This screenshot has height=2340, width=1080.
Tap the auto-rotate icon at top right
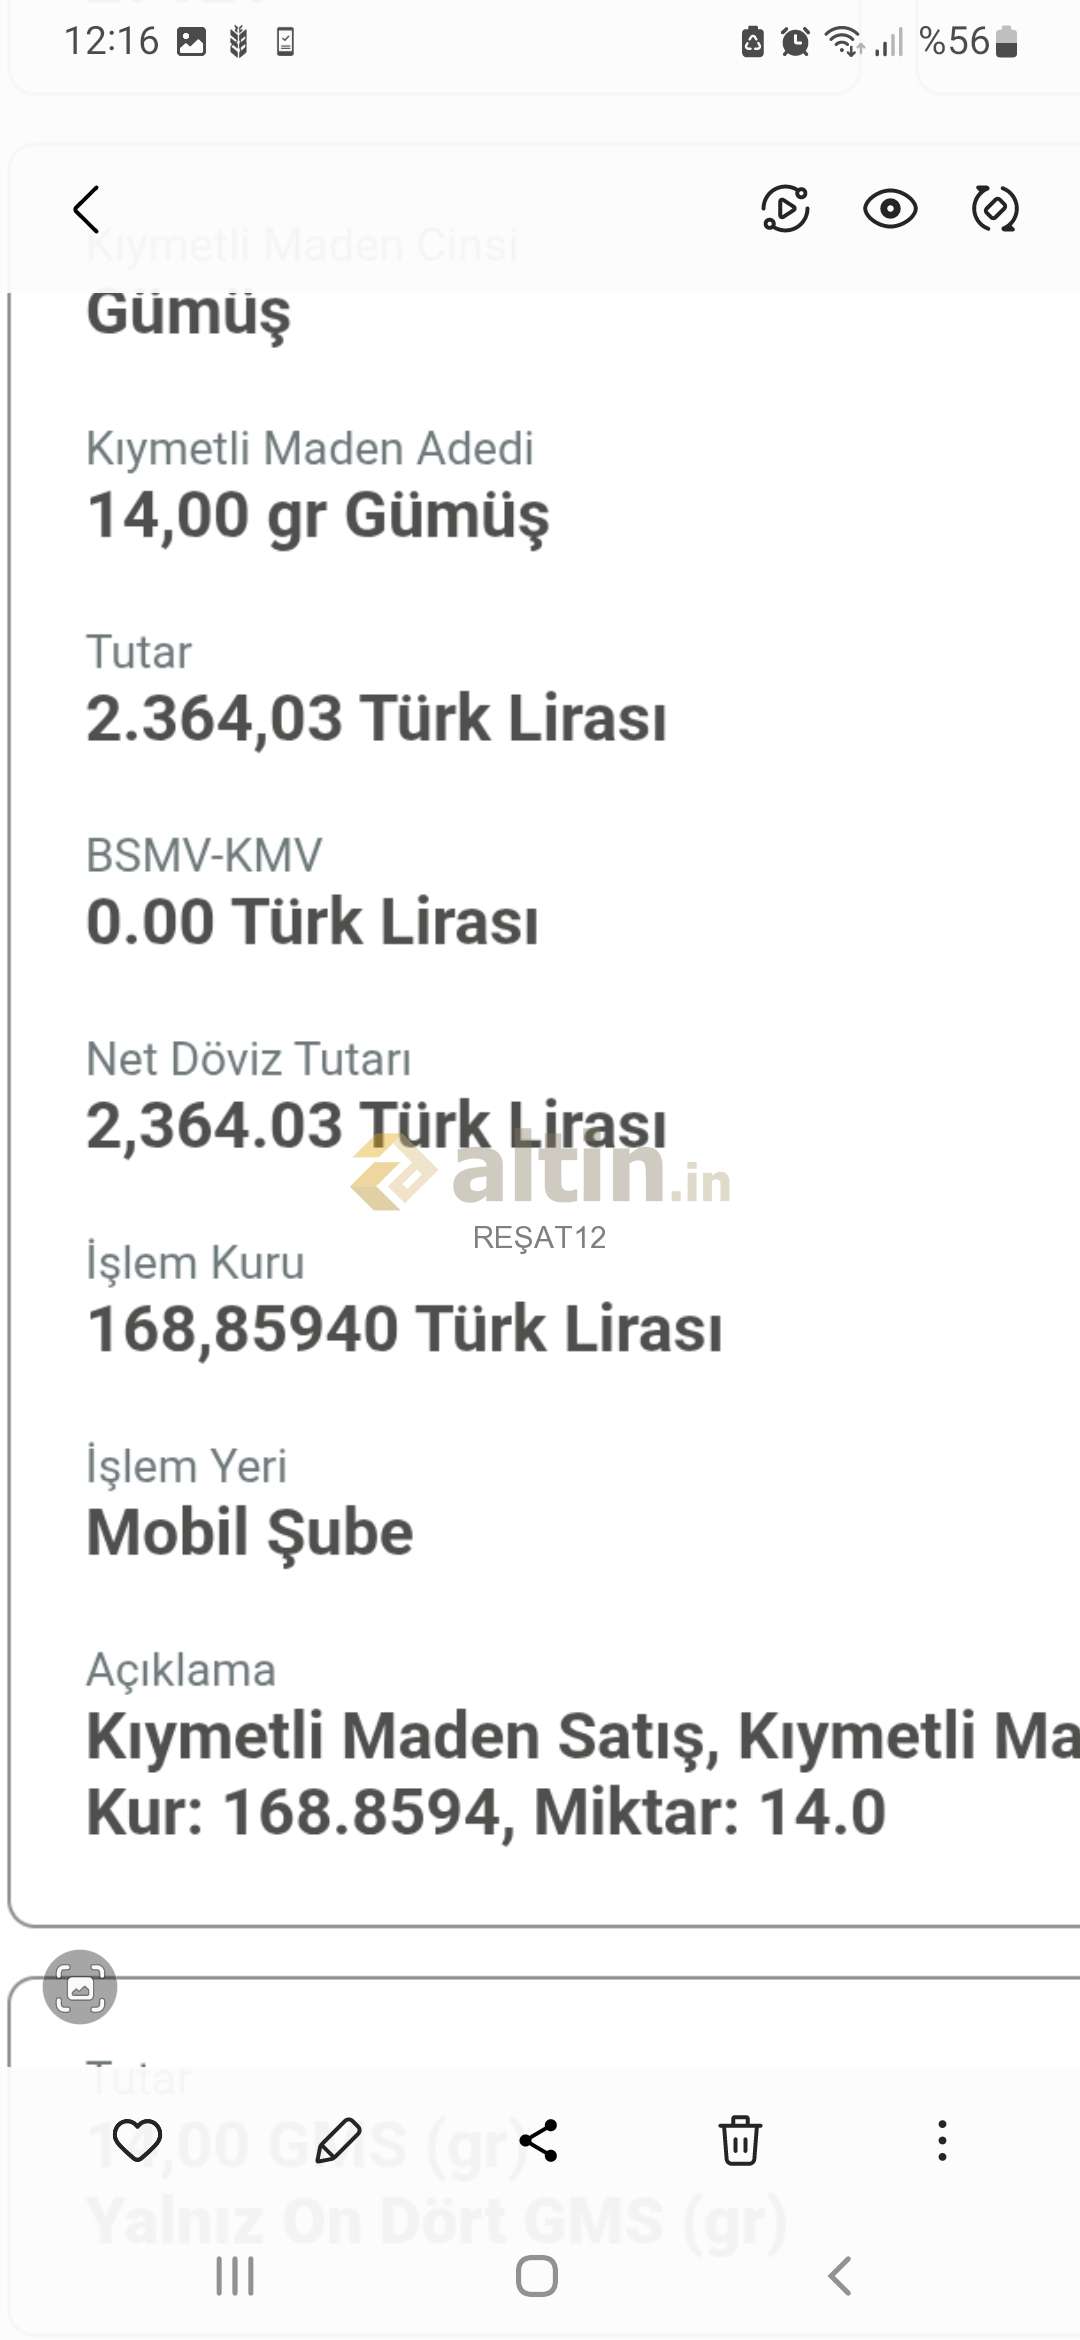[995, 209]
